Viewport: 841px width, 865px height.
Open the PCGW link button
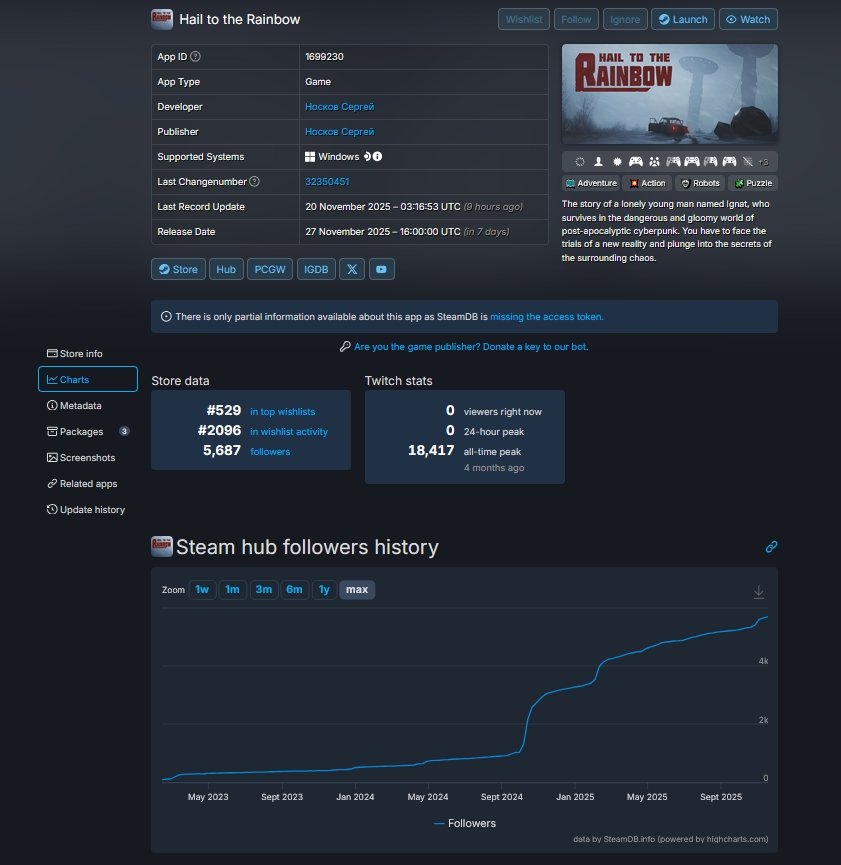[x=269, y=269]
